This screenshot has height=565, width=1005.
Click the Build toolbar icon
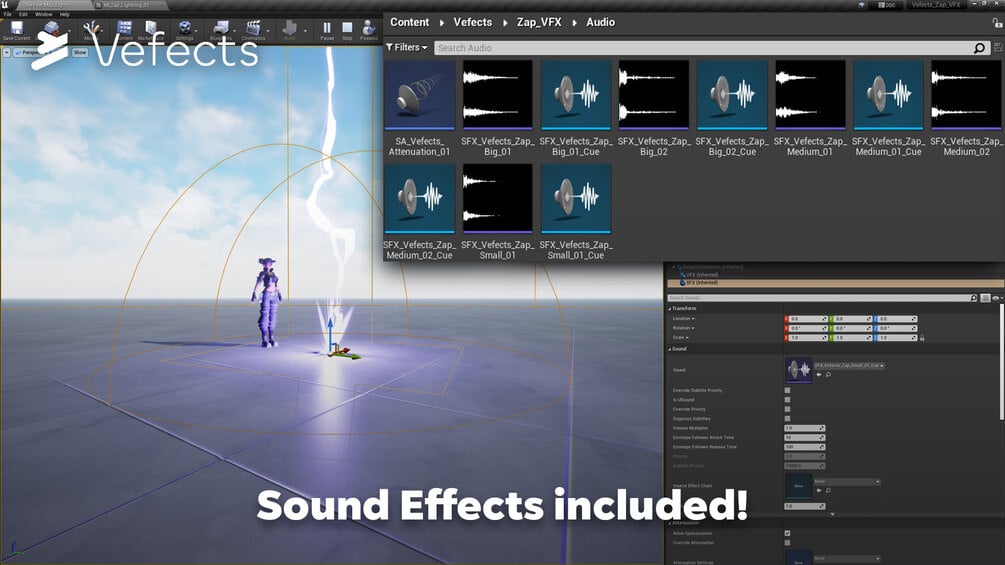click(290, 30)
